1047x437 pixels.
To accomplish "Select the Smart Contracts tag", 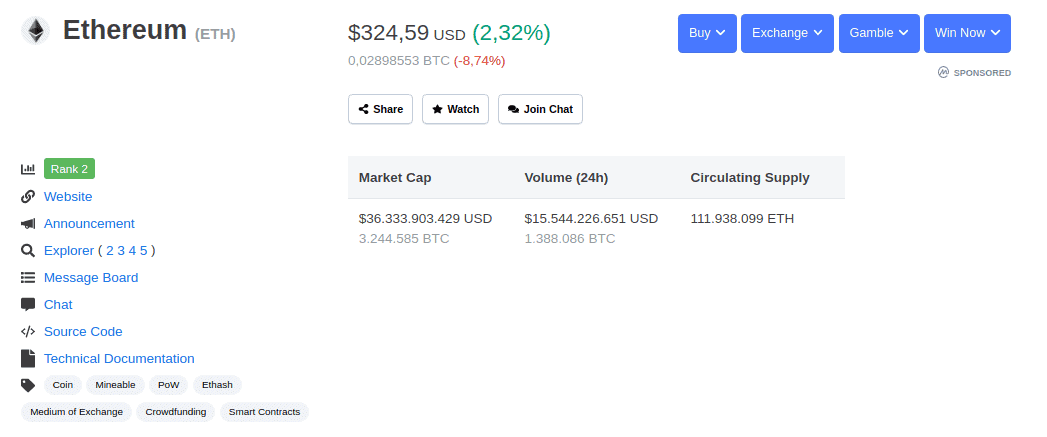I will (x=264, y=412).
